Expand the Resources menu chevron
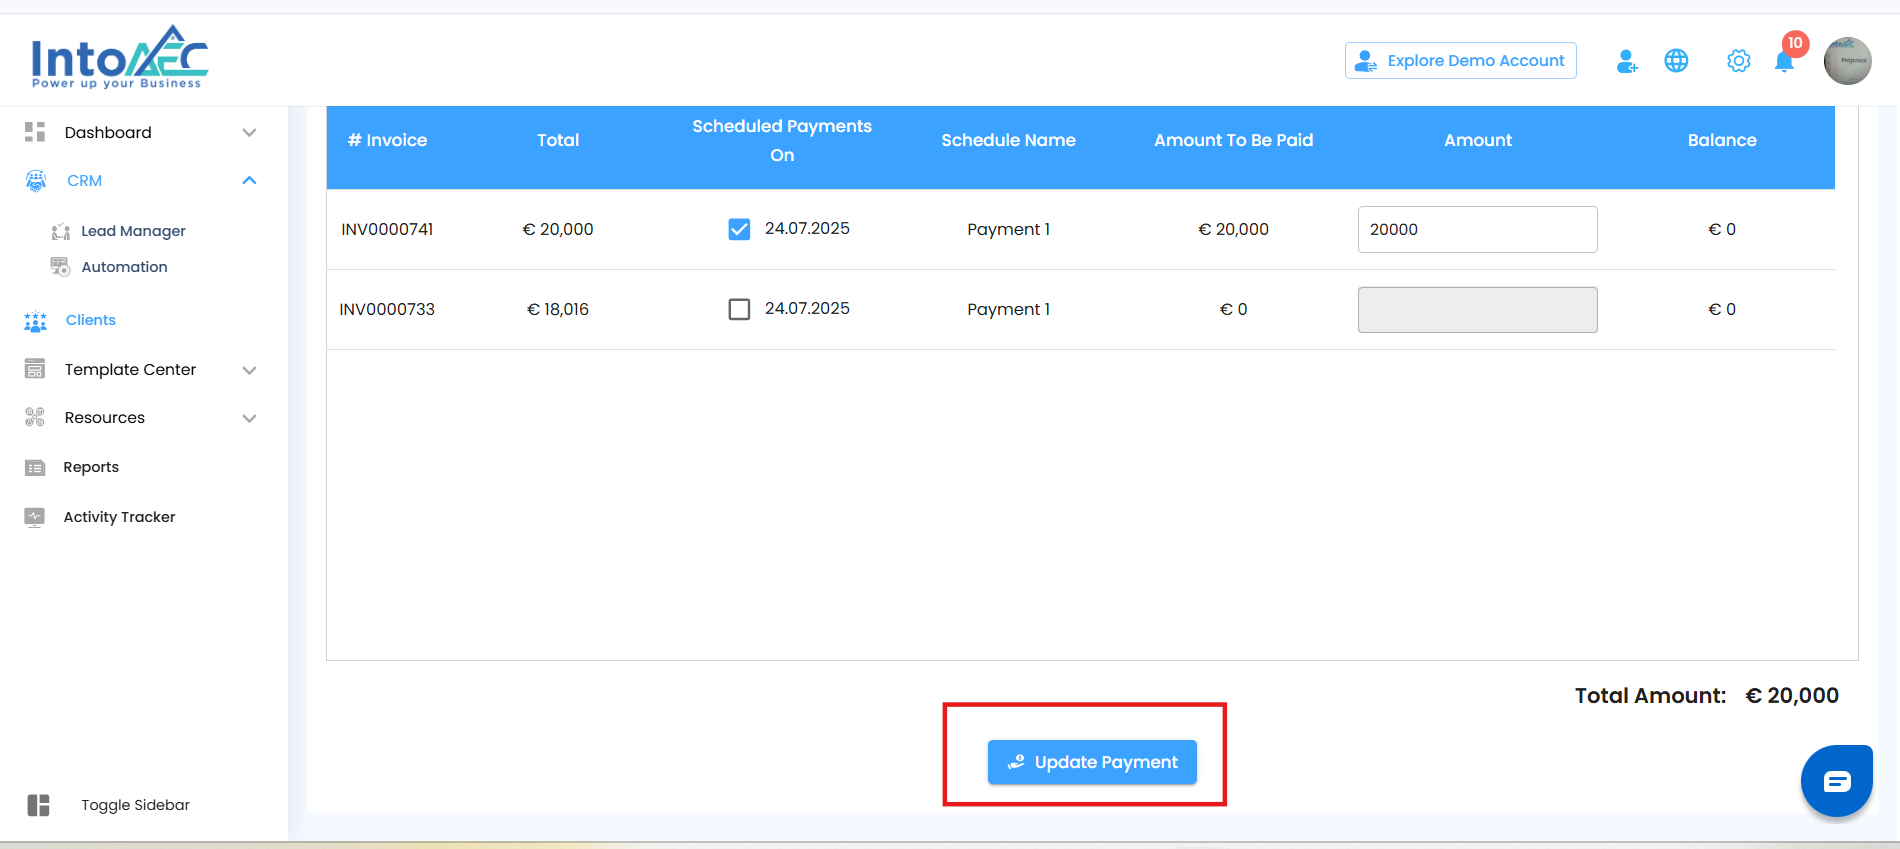This screenshot has height=849, width=1900. (250, 418)
